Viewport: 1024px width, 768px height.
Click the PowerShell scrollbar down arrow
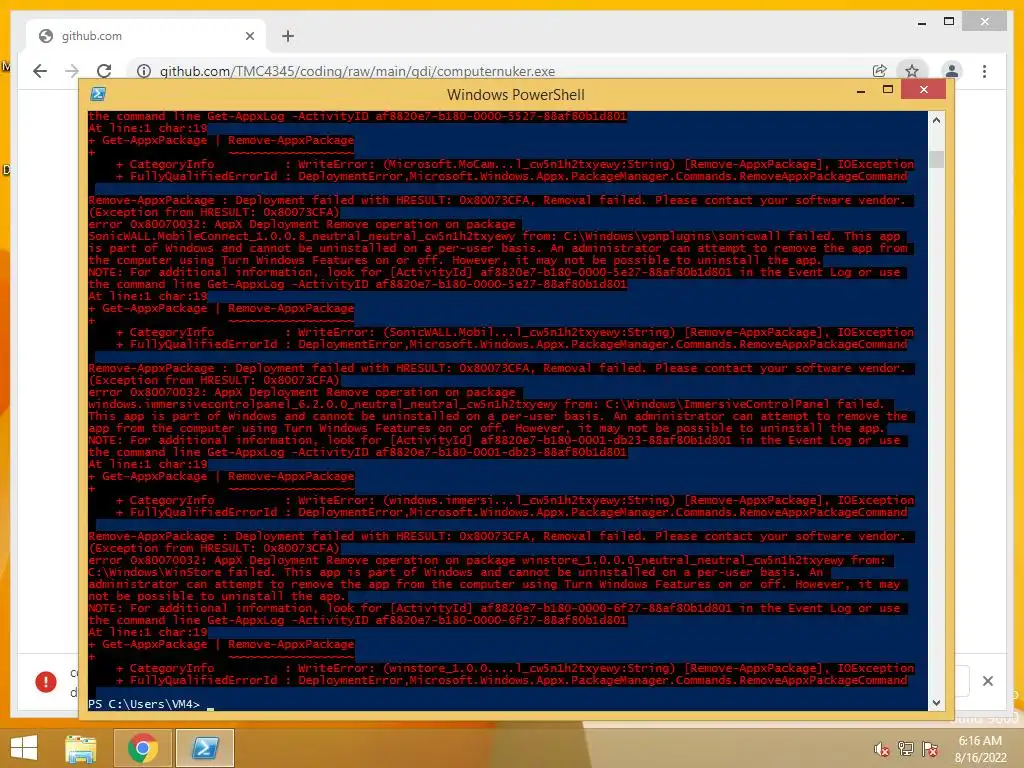tap(936, 703)
